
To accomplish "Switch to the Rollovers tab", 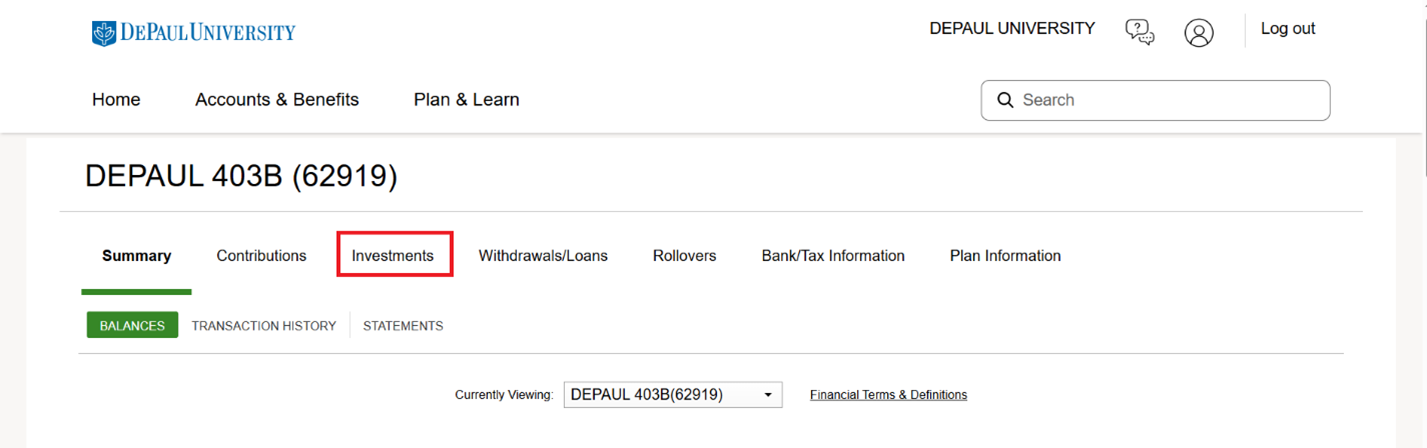I will tap(684, 256).
